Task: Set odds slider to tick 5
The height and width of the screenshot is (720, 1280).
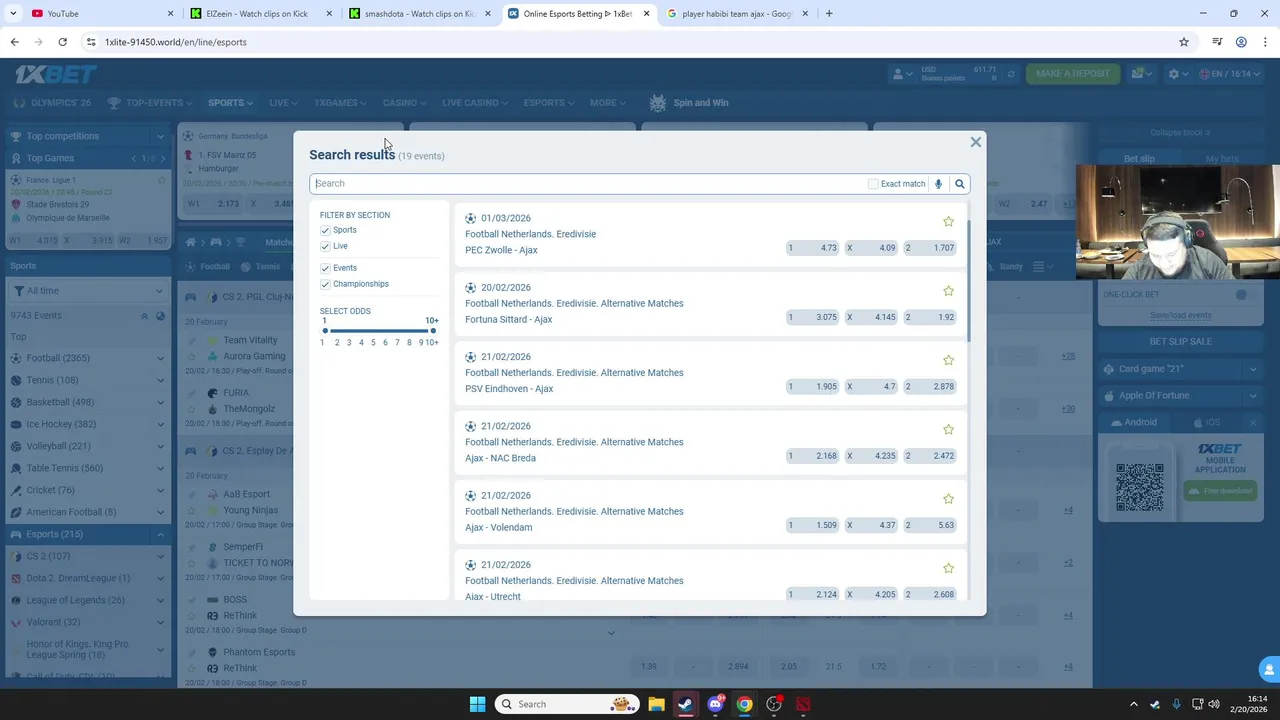Action: point(373,343)
